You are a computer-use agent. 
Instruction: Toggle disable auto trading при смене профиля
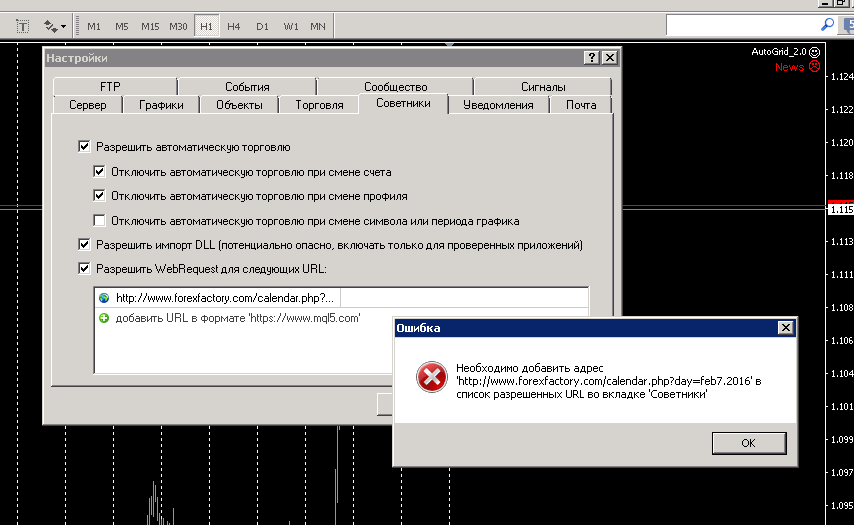pyautogui.click(x=99, y=196)
